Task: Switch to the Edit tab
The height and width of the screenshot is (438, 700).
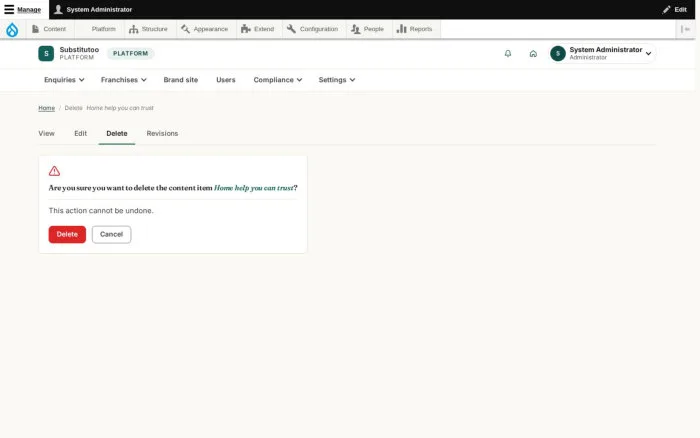Action: click(80, 133)
